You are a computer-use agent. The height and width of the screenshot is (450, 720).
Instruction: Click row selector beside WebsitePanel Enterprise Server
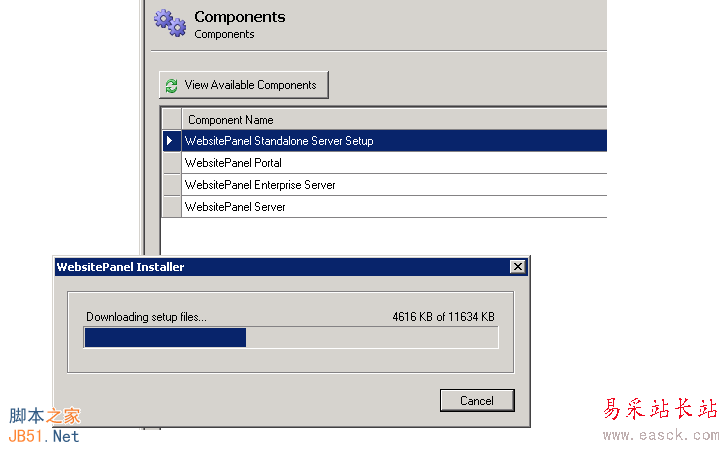[x=171, y=185]
